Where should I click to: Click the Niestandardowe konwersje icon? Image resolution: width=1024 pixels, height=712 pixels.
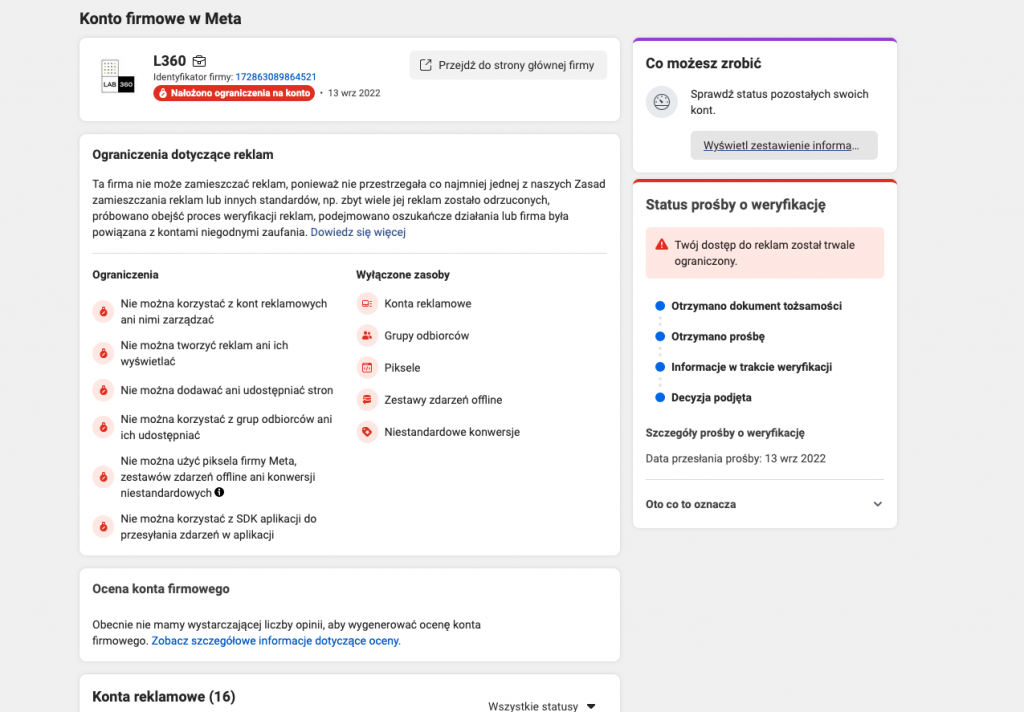tap(367, 432)
